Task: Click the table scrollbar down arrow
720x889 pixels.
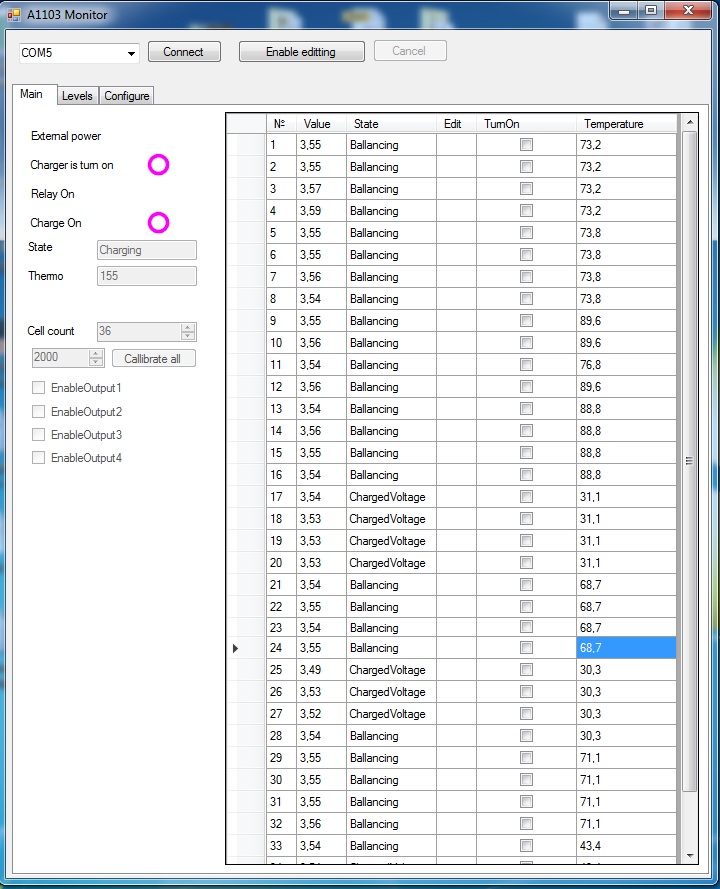Action: coord(689,855)
